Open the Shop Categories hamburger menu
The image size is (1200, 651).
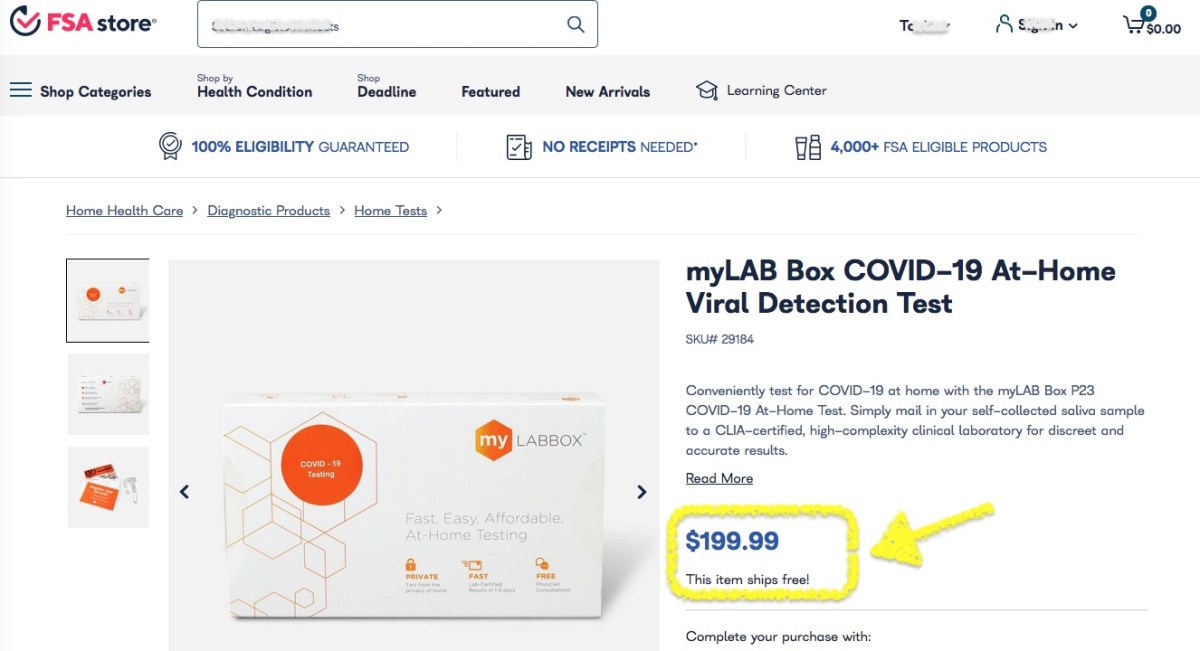coord(21,90)
